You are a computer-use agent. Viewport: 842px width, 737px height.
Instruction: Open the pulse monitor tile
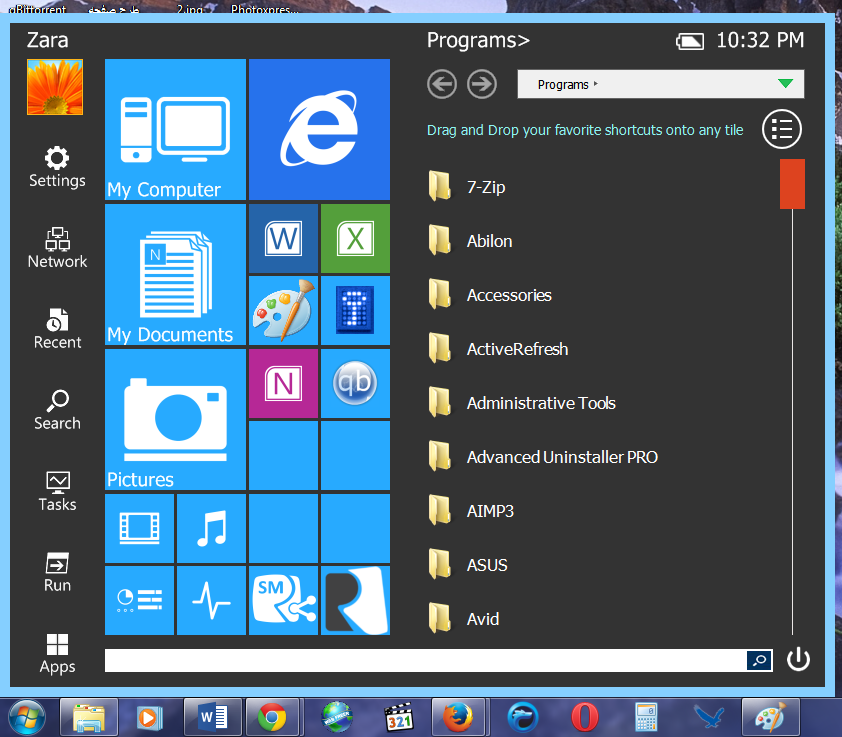212,601
